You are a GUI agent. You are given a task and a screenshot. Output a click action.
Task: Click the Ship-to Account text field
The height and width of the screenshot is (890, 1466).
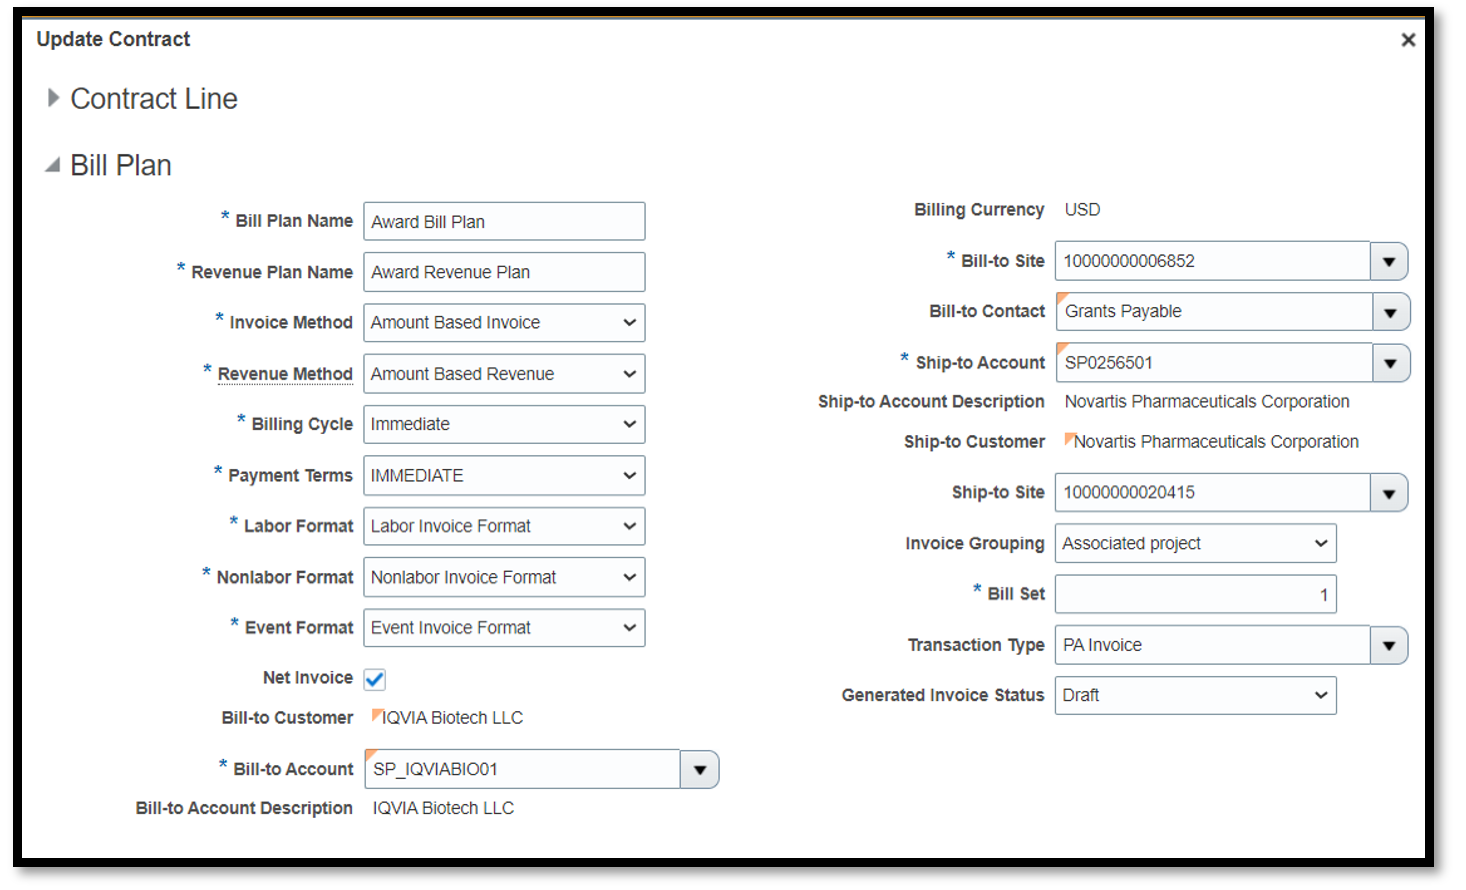[x=1214, y=363]
